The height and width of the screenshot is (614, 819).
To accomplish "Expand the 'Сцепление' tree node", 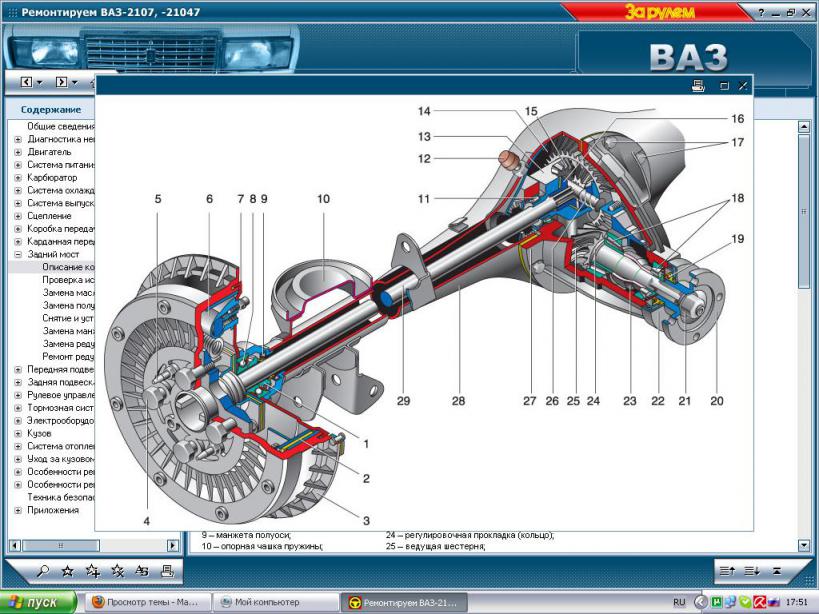I will [18, 216].
